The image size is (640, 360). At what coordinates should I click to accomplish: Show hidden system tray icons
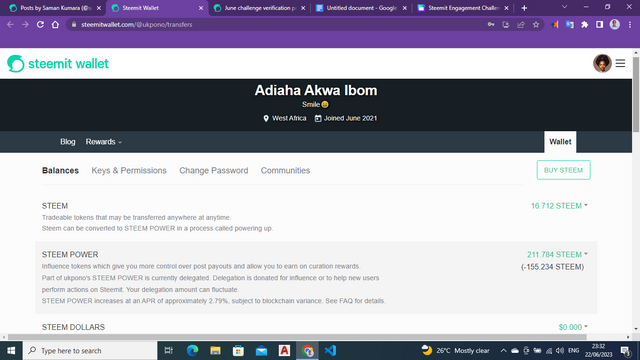coord(503,351)
